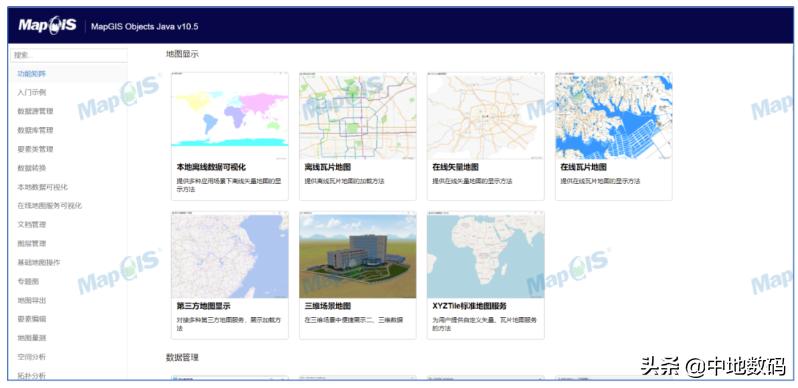This screenshot has width=798, height=388.
Task: Click the 三维场景地图 card title
Action: (328, 306)
